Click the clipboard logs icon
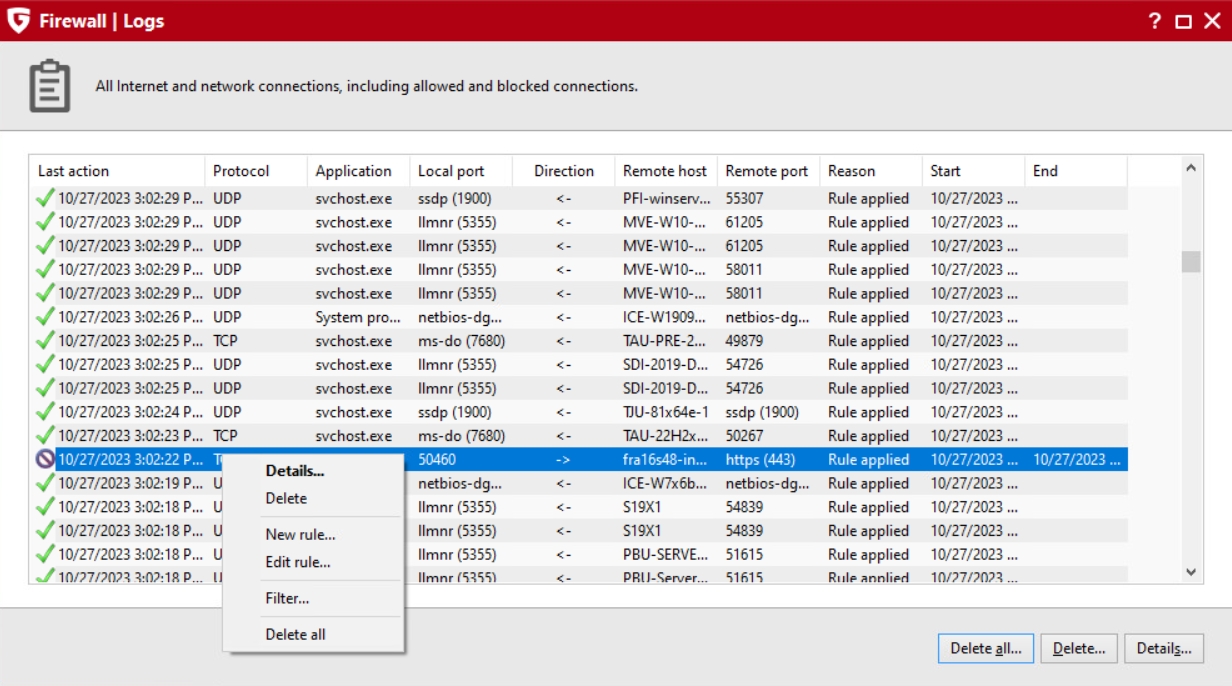The image size is (1232, 686). pos(49,86)
